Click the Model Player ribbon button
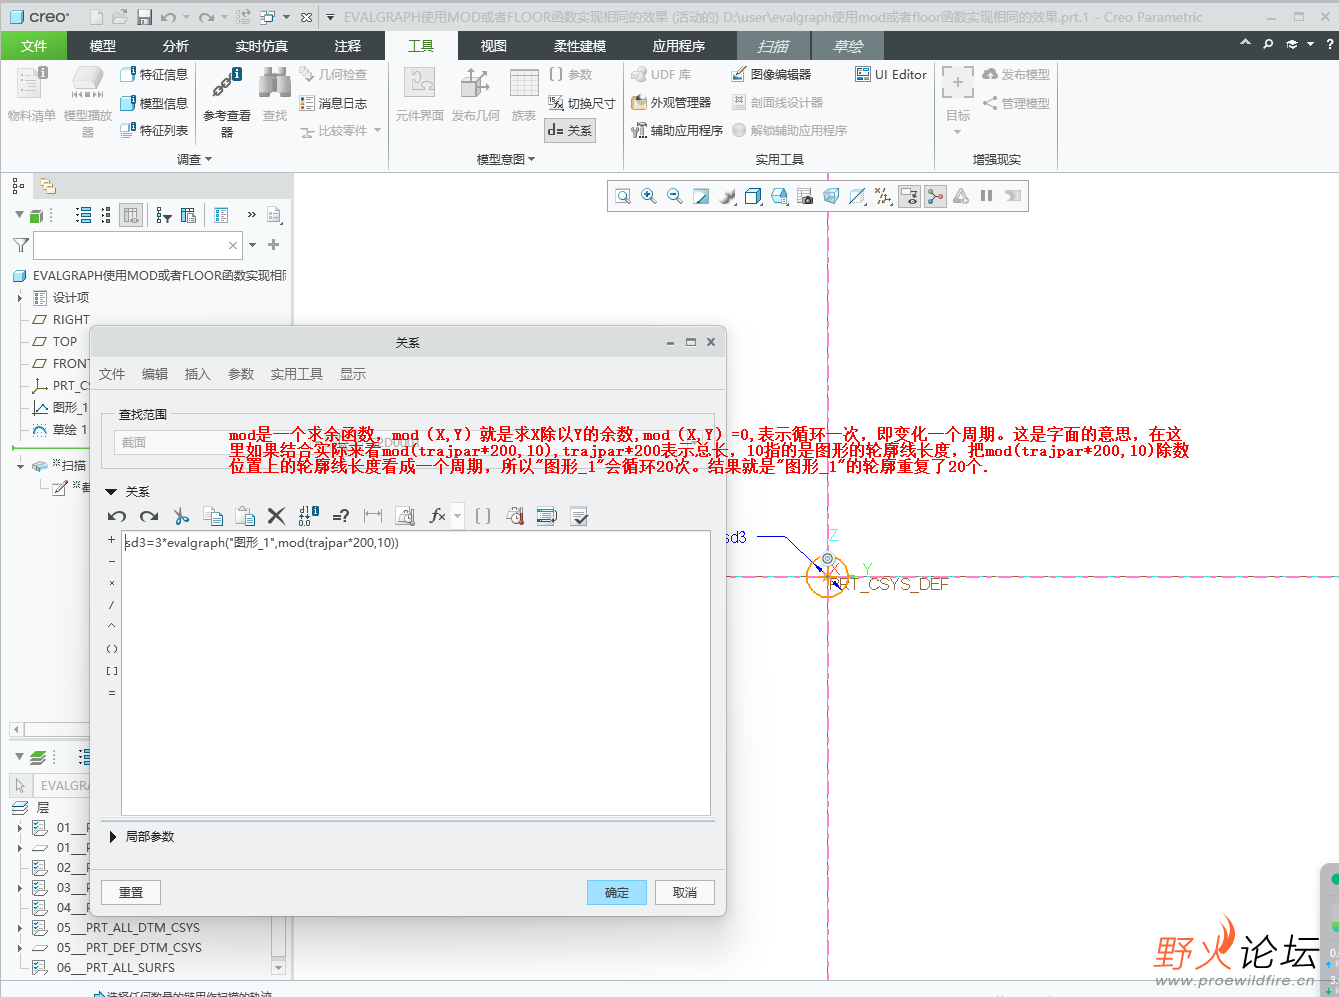The width and height of the screenshot is (1339, 997). [x=88, y=102]
